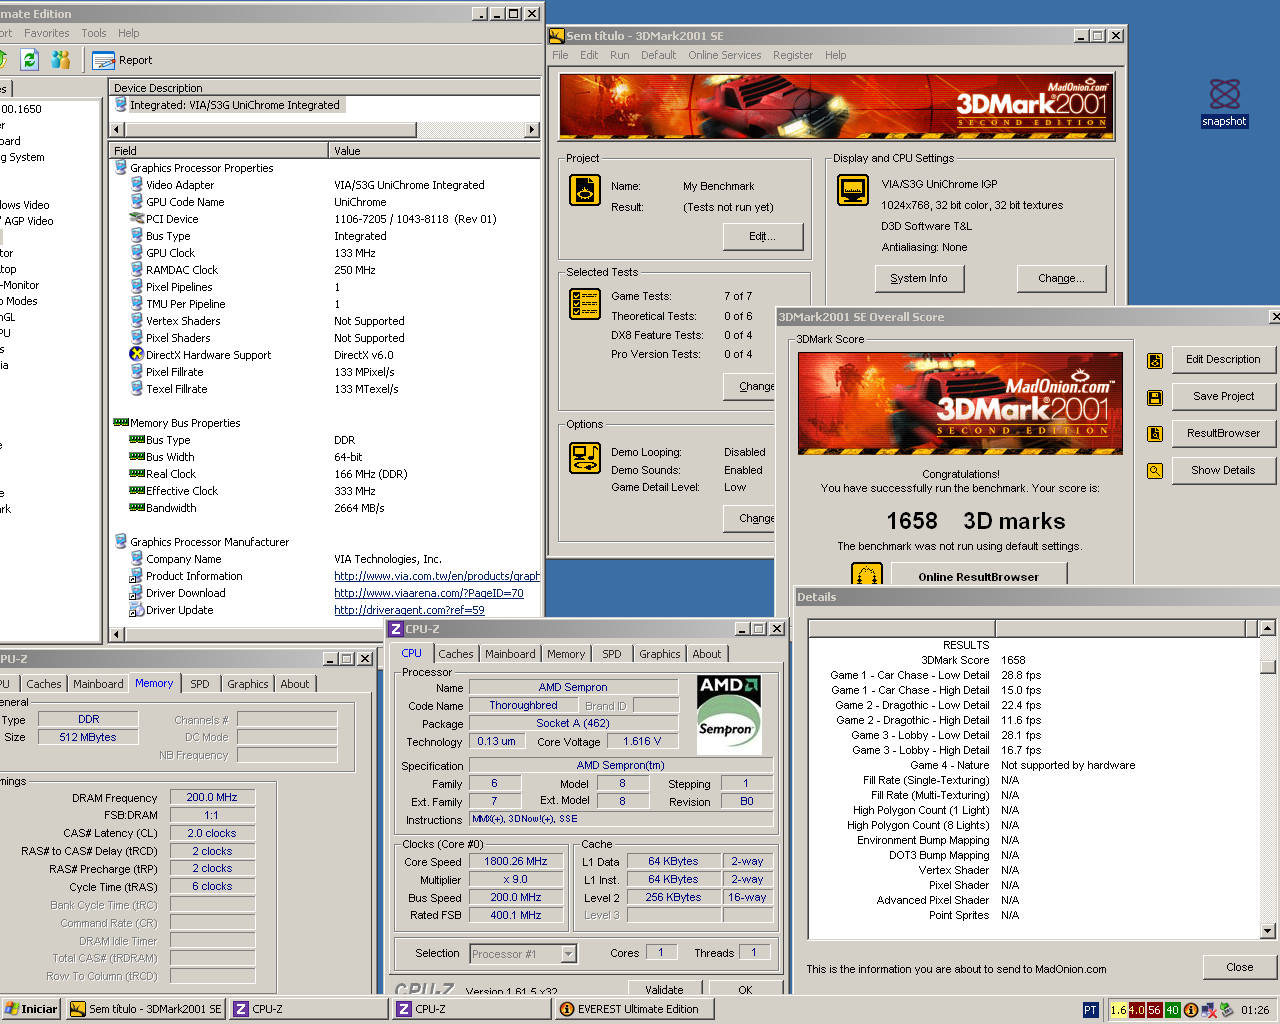Click the Project icon in 3DMark2001
The width and height of the screenshot is (1280, 1024).
click(x=585, y=190)
